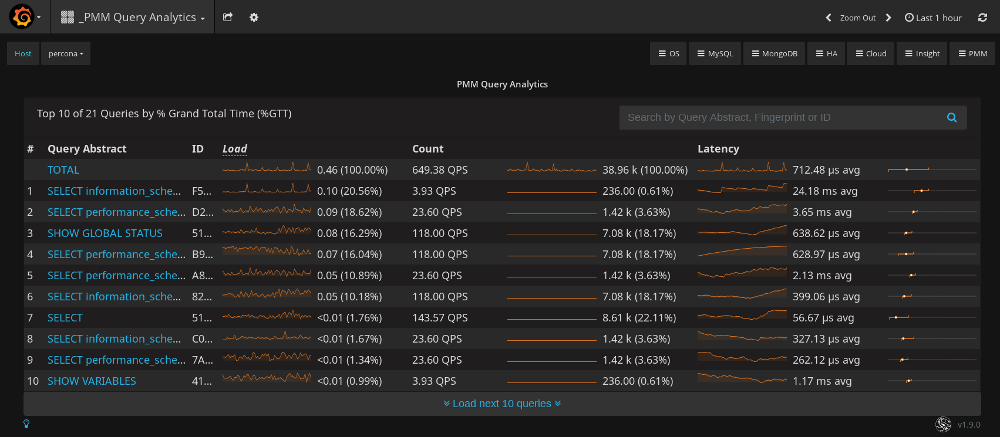This screenshot has height=437, width=1000.
Task: Click Load next 10 queries link
Action: pyautogui.click(x=501, y=403)
